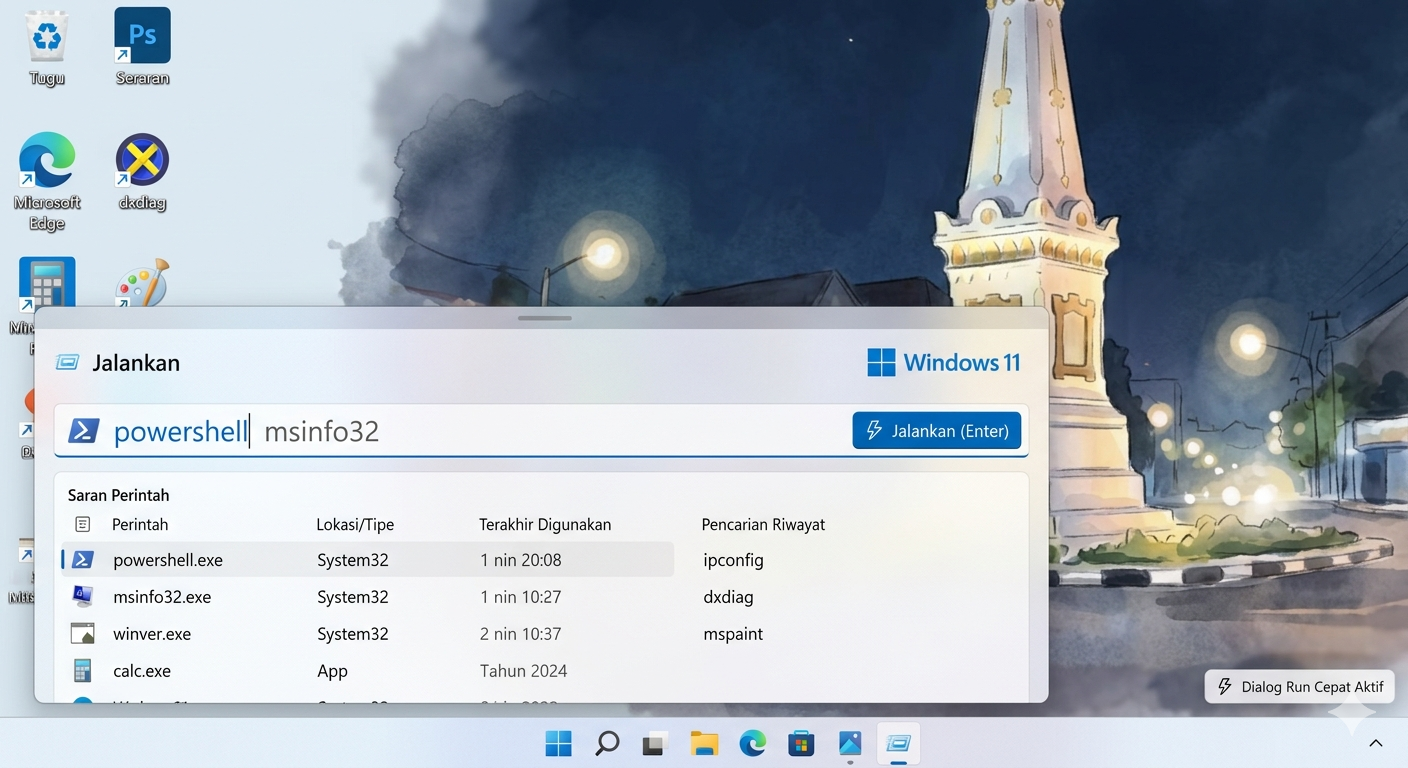Open File Explorer from taskbar

(704, 743)
